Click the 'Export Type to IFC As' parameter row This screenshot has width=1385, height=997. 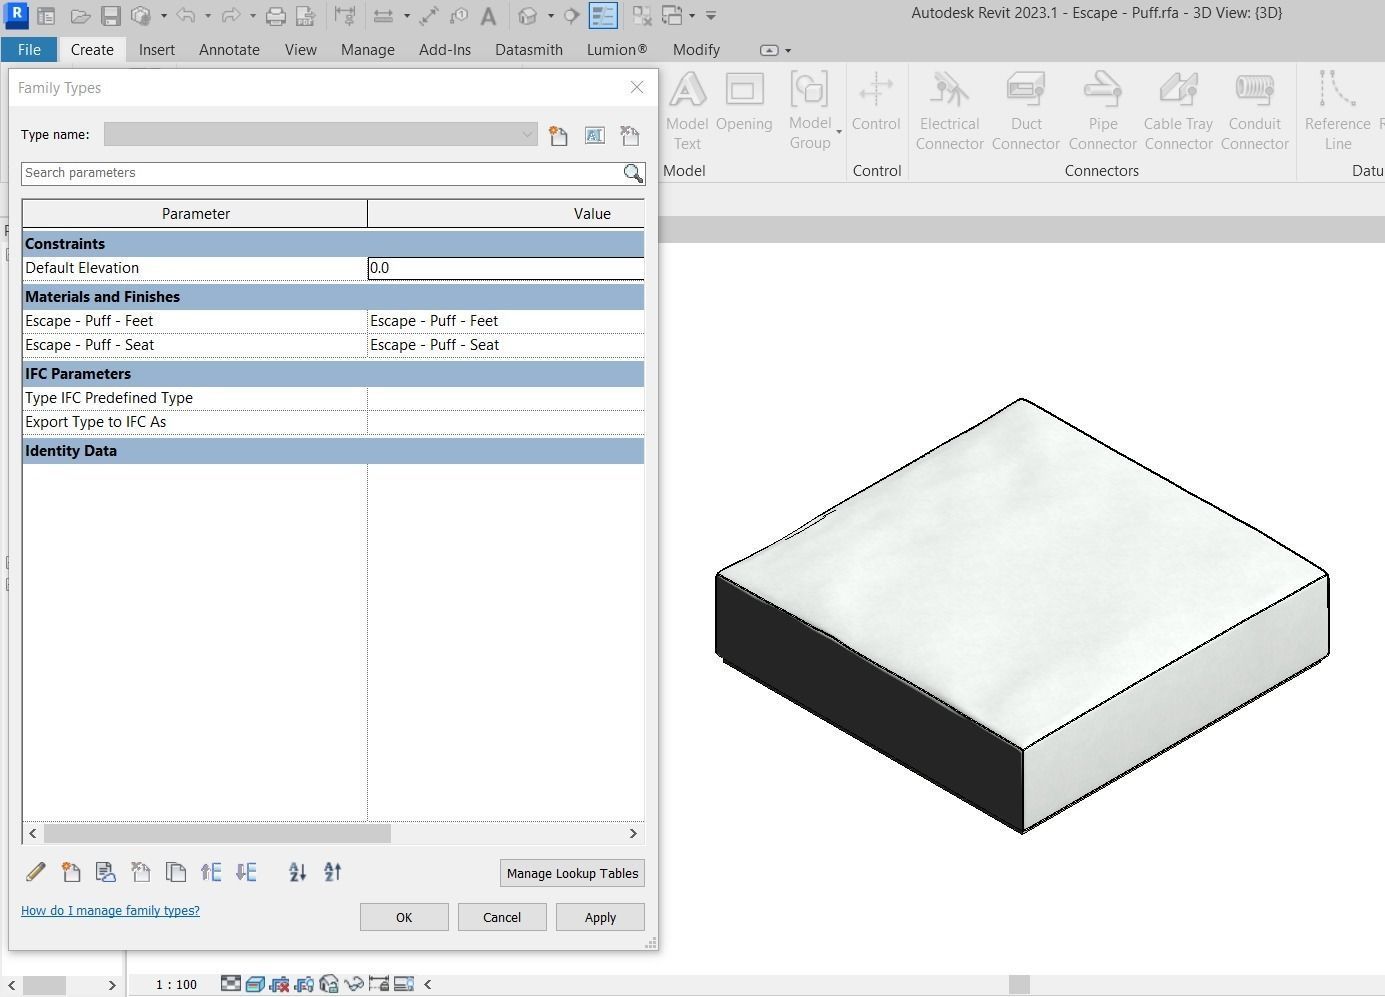coord(333,422)
